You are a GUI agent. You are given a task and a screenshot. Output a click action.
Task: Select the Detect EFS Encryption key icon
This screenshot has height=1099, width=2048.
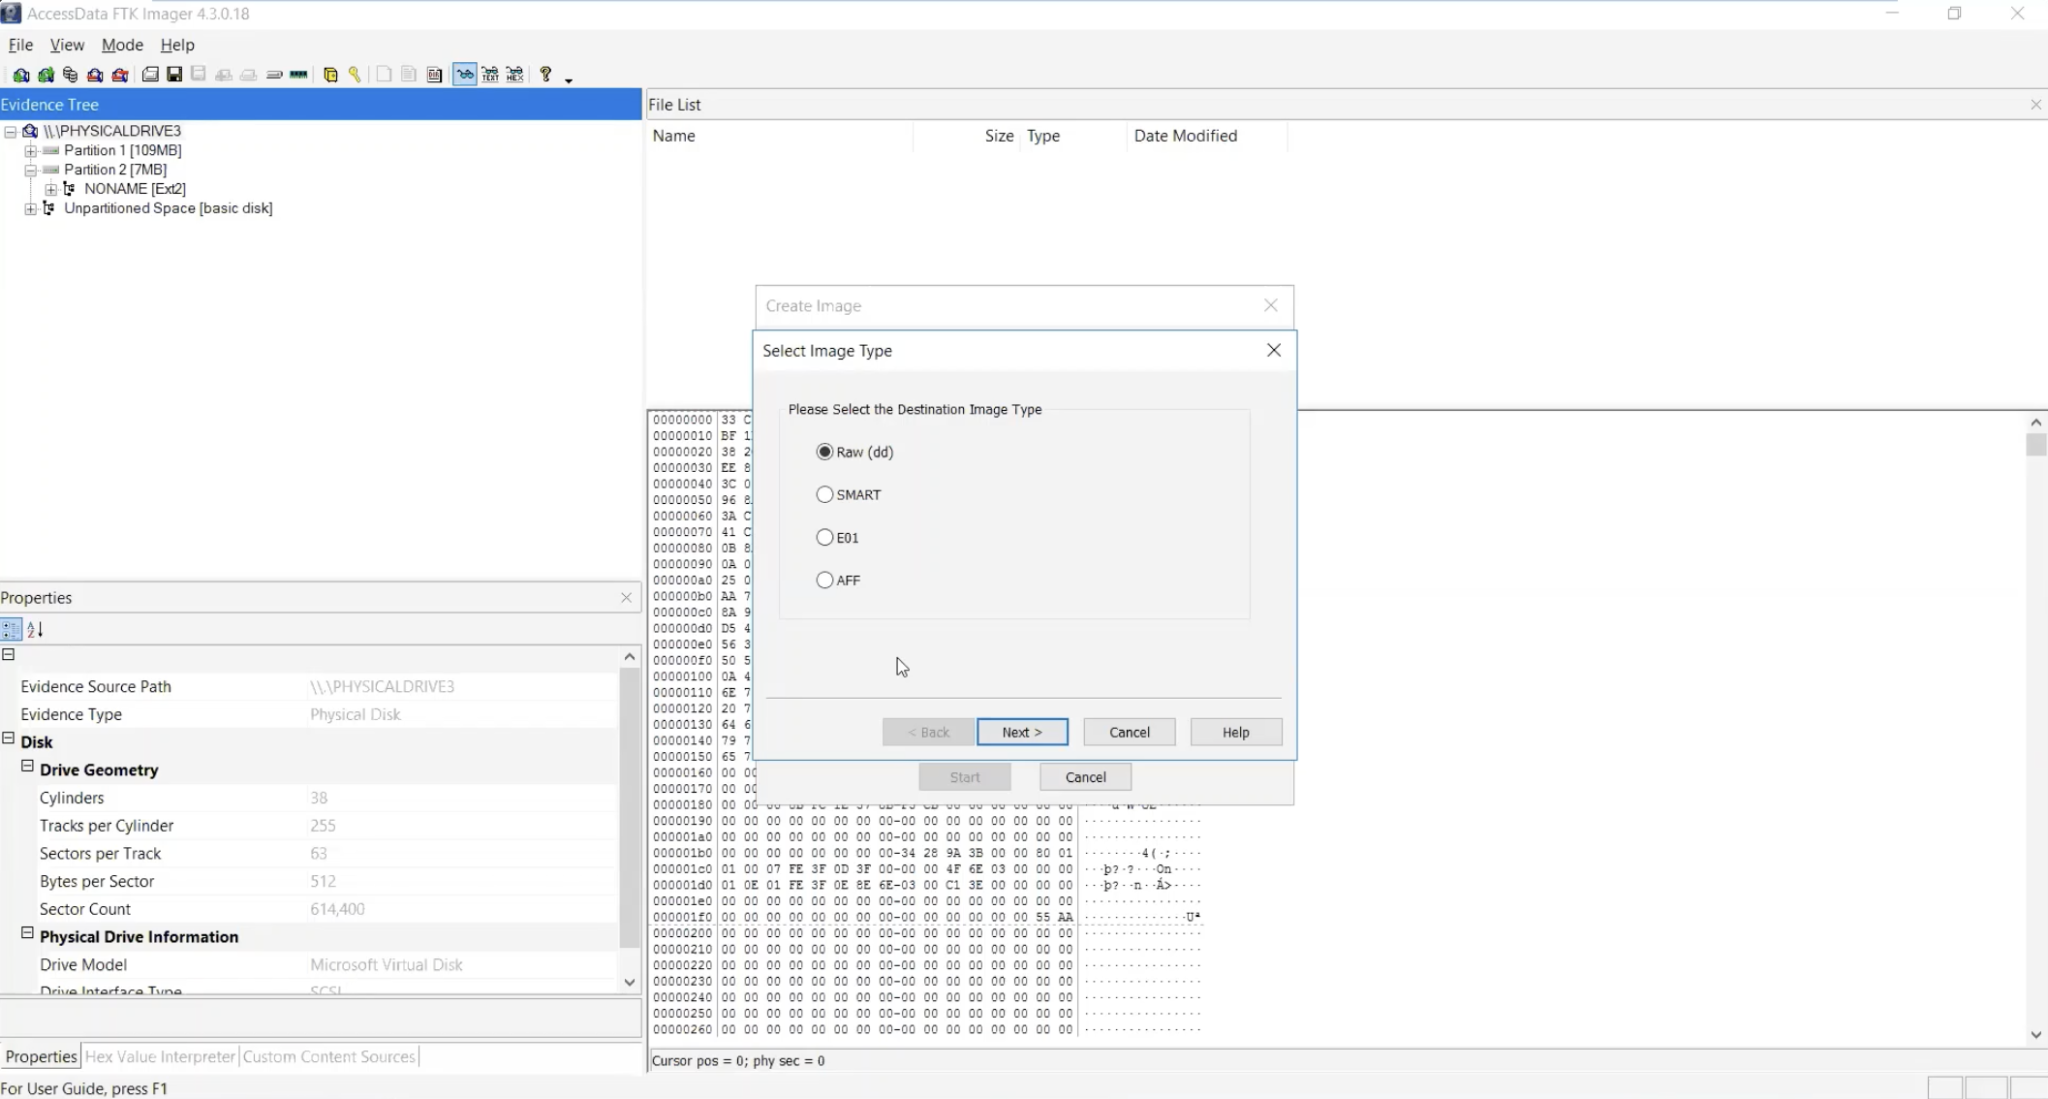click(x=355, y=74)
